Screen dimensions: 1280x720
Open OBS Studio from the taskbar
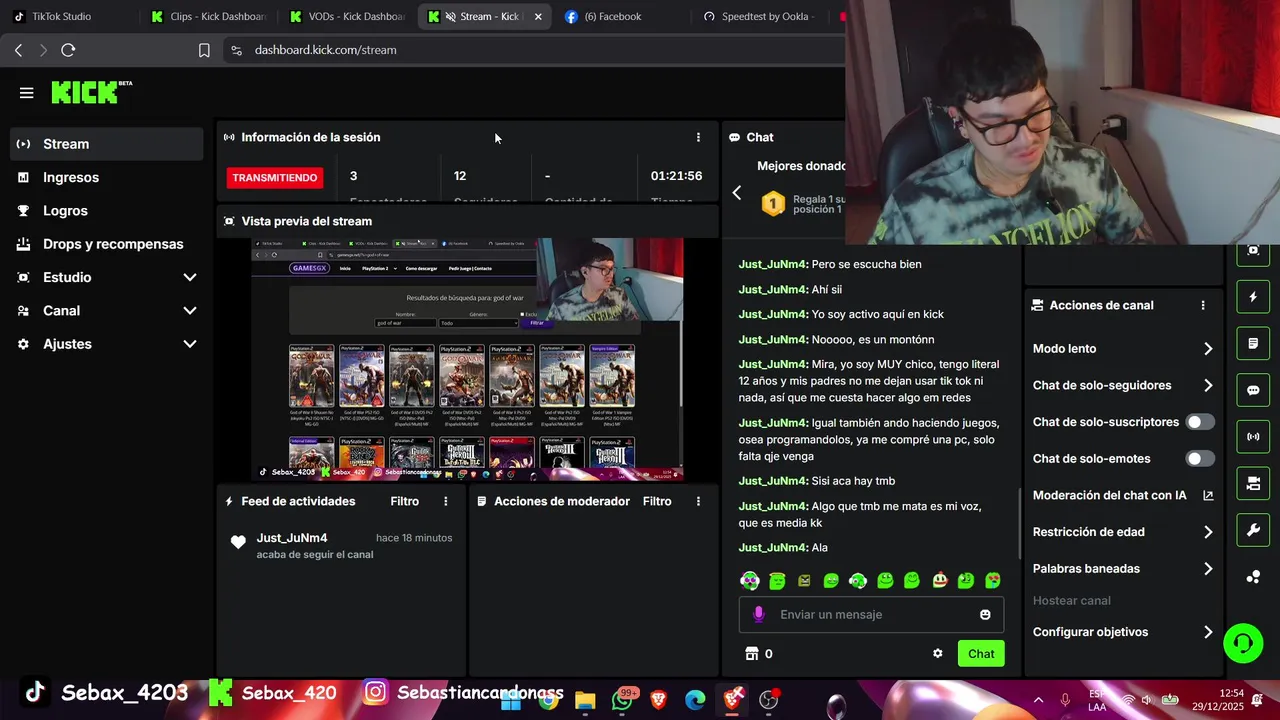coord(768,700)
